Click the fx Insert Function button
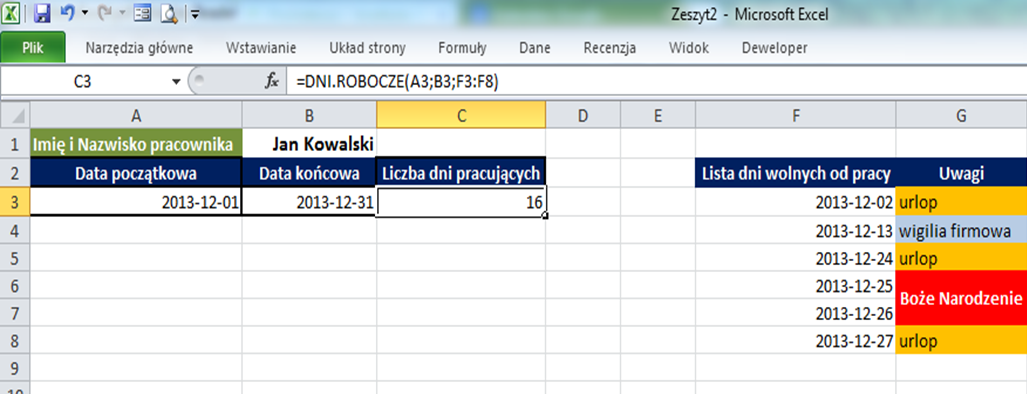The image size is (1027, 394). pyautogui.click(x=272, y=81)
